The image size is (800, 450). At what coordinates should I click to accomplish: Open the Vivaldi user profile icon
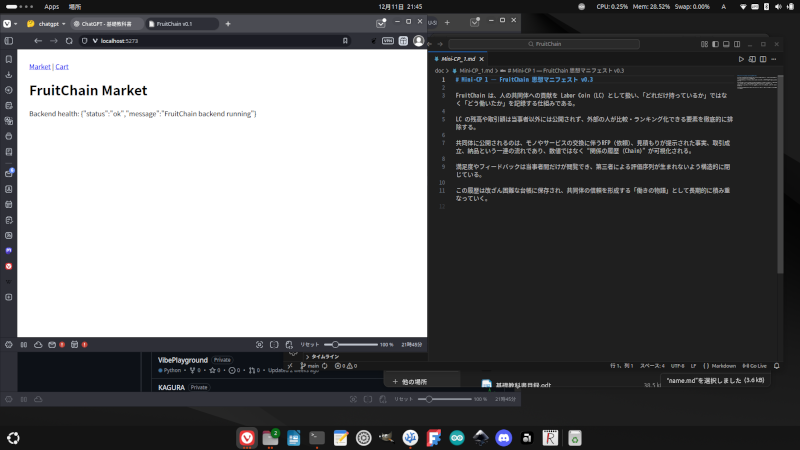tap(418, 41)
